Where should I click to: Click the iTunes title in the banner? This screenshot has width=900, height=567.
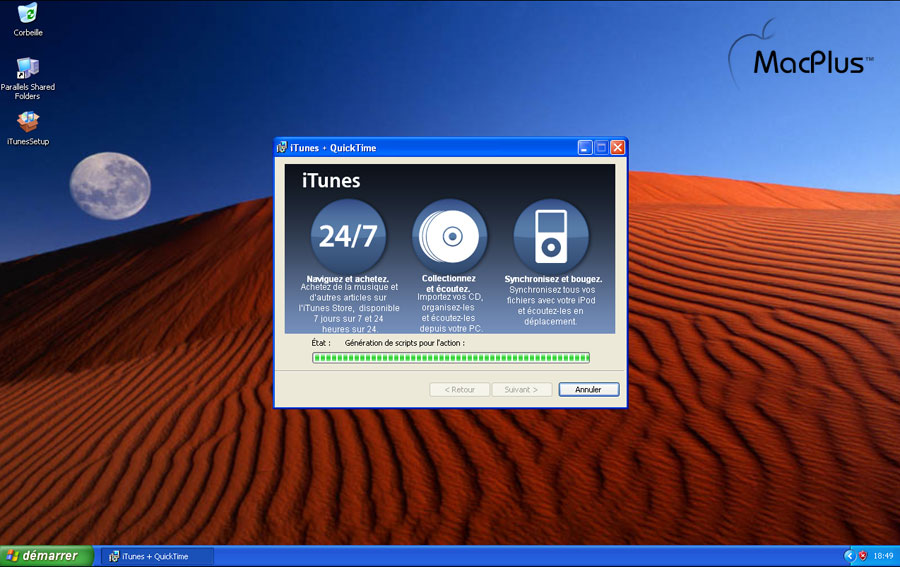coord(331,180)
